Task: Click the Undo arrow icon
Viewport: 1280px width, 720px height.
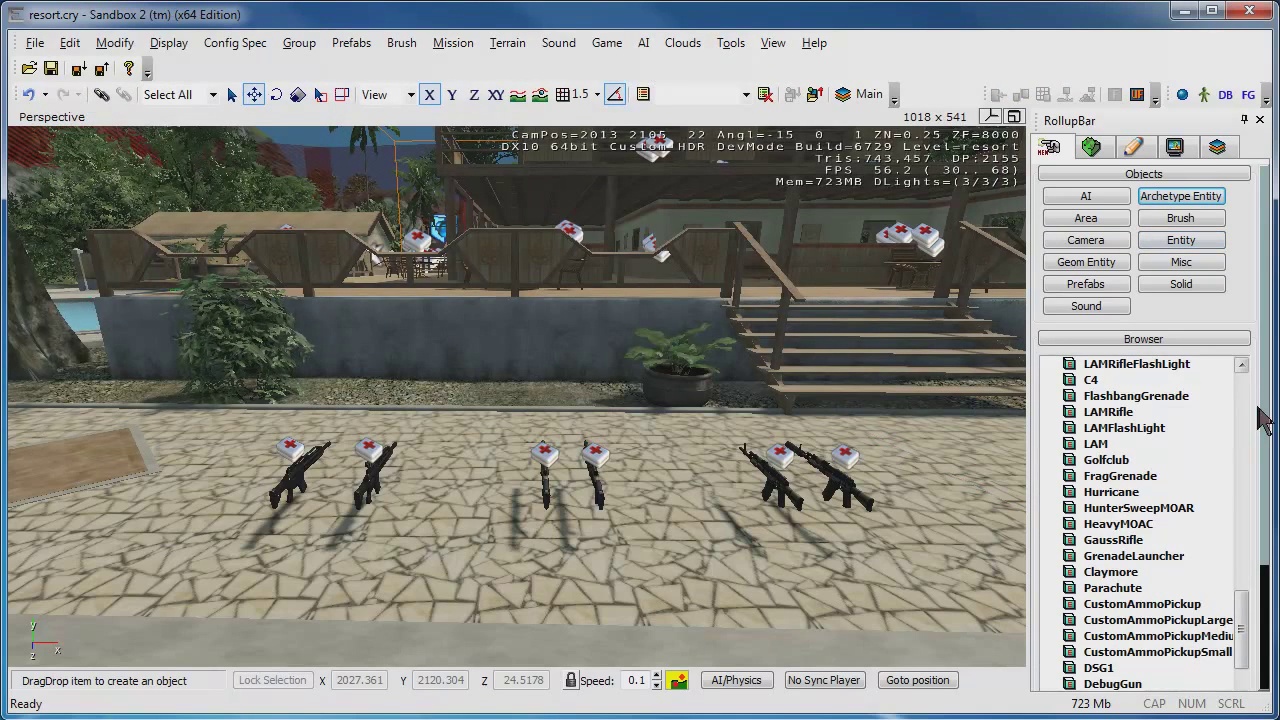Action: [29, 95]
